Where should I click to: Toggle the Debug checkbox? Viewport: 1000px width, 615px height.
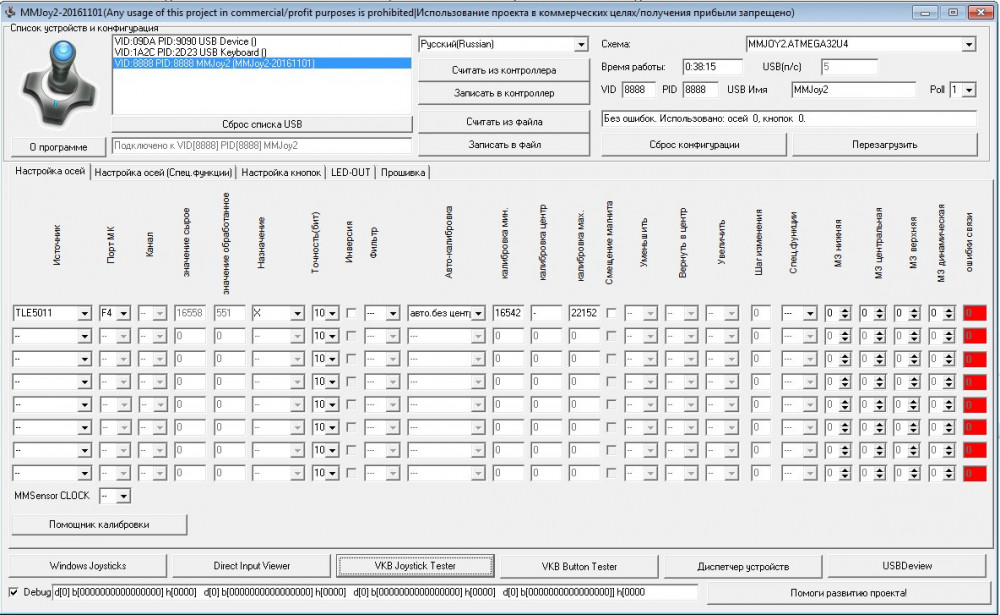click(13, 592)
